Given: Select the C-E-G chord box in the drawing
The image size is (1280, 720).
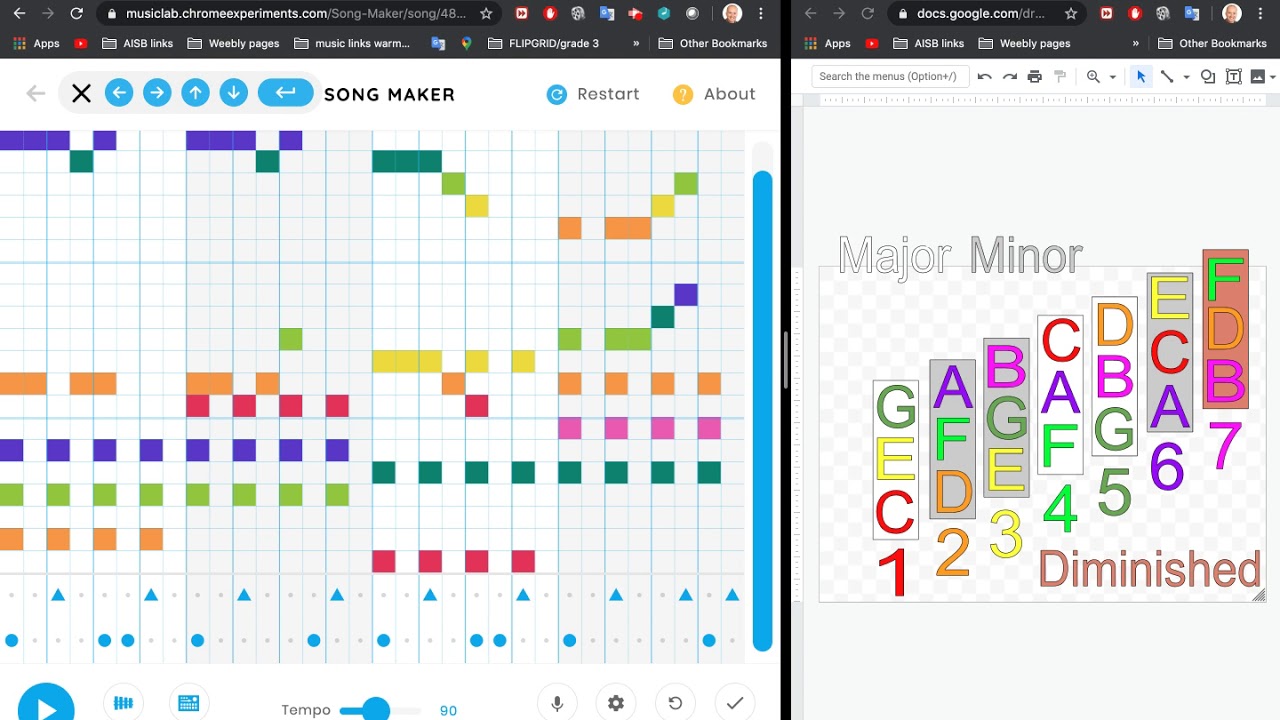Looking at the screenshot, I should pos(895,460).
